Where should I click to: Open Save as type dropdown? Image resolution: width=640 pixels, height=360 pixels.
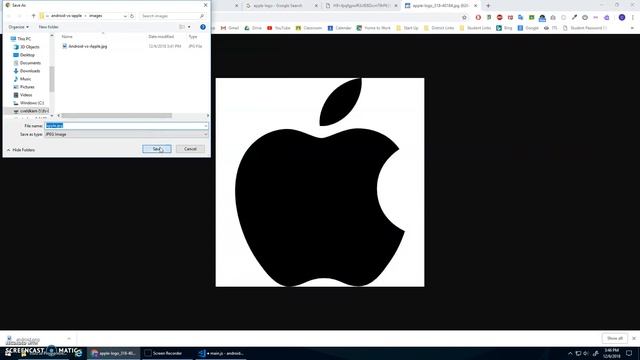coord(126,134)
